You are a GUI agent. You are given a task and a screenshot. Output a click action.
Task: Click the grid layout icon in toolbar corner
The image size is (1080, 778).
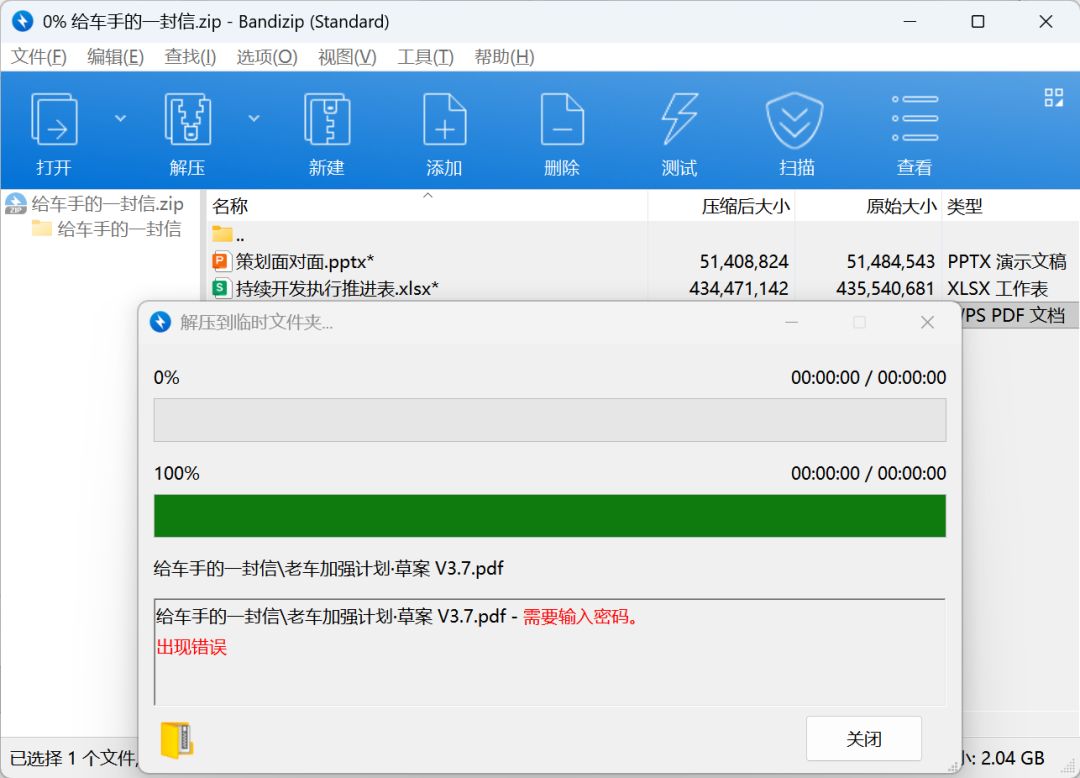(1054, 98)
